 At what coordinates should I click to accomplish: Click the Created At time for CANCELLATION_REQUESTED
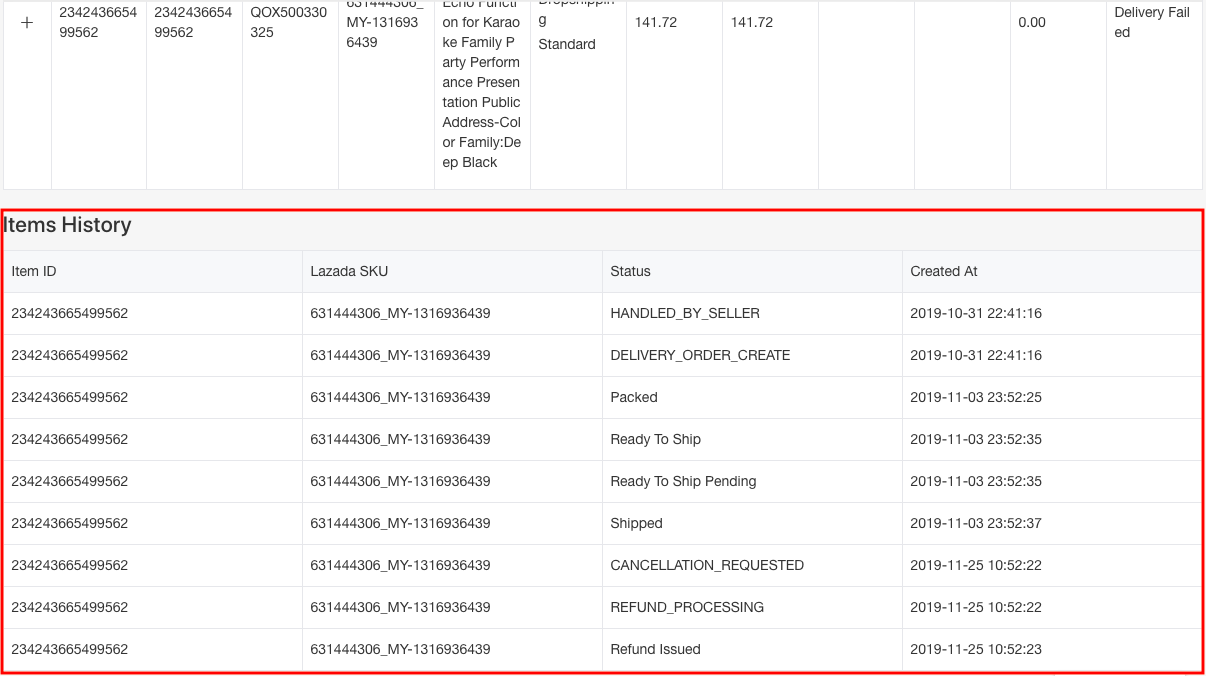tap(976, 565)
